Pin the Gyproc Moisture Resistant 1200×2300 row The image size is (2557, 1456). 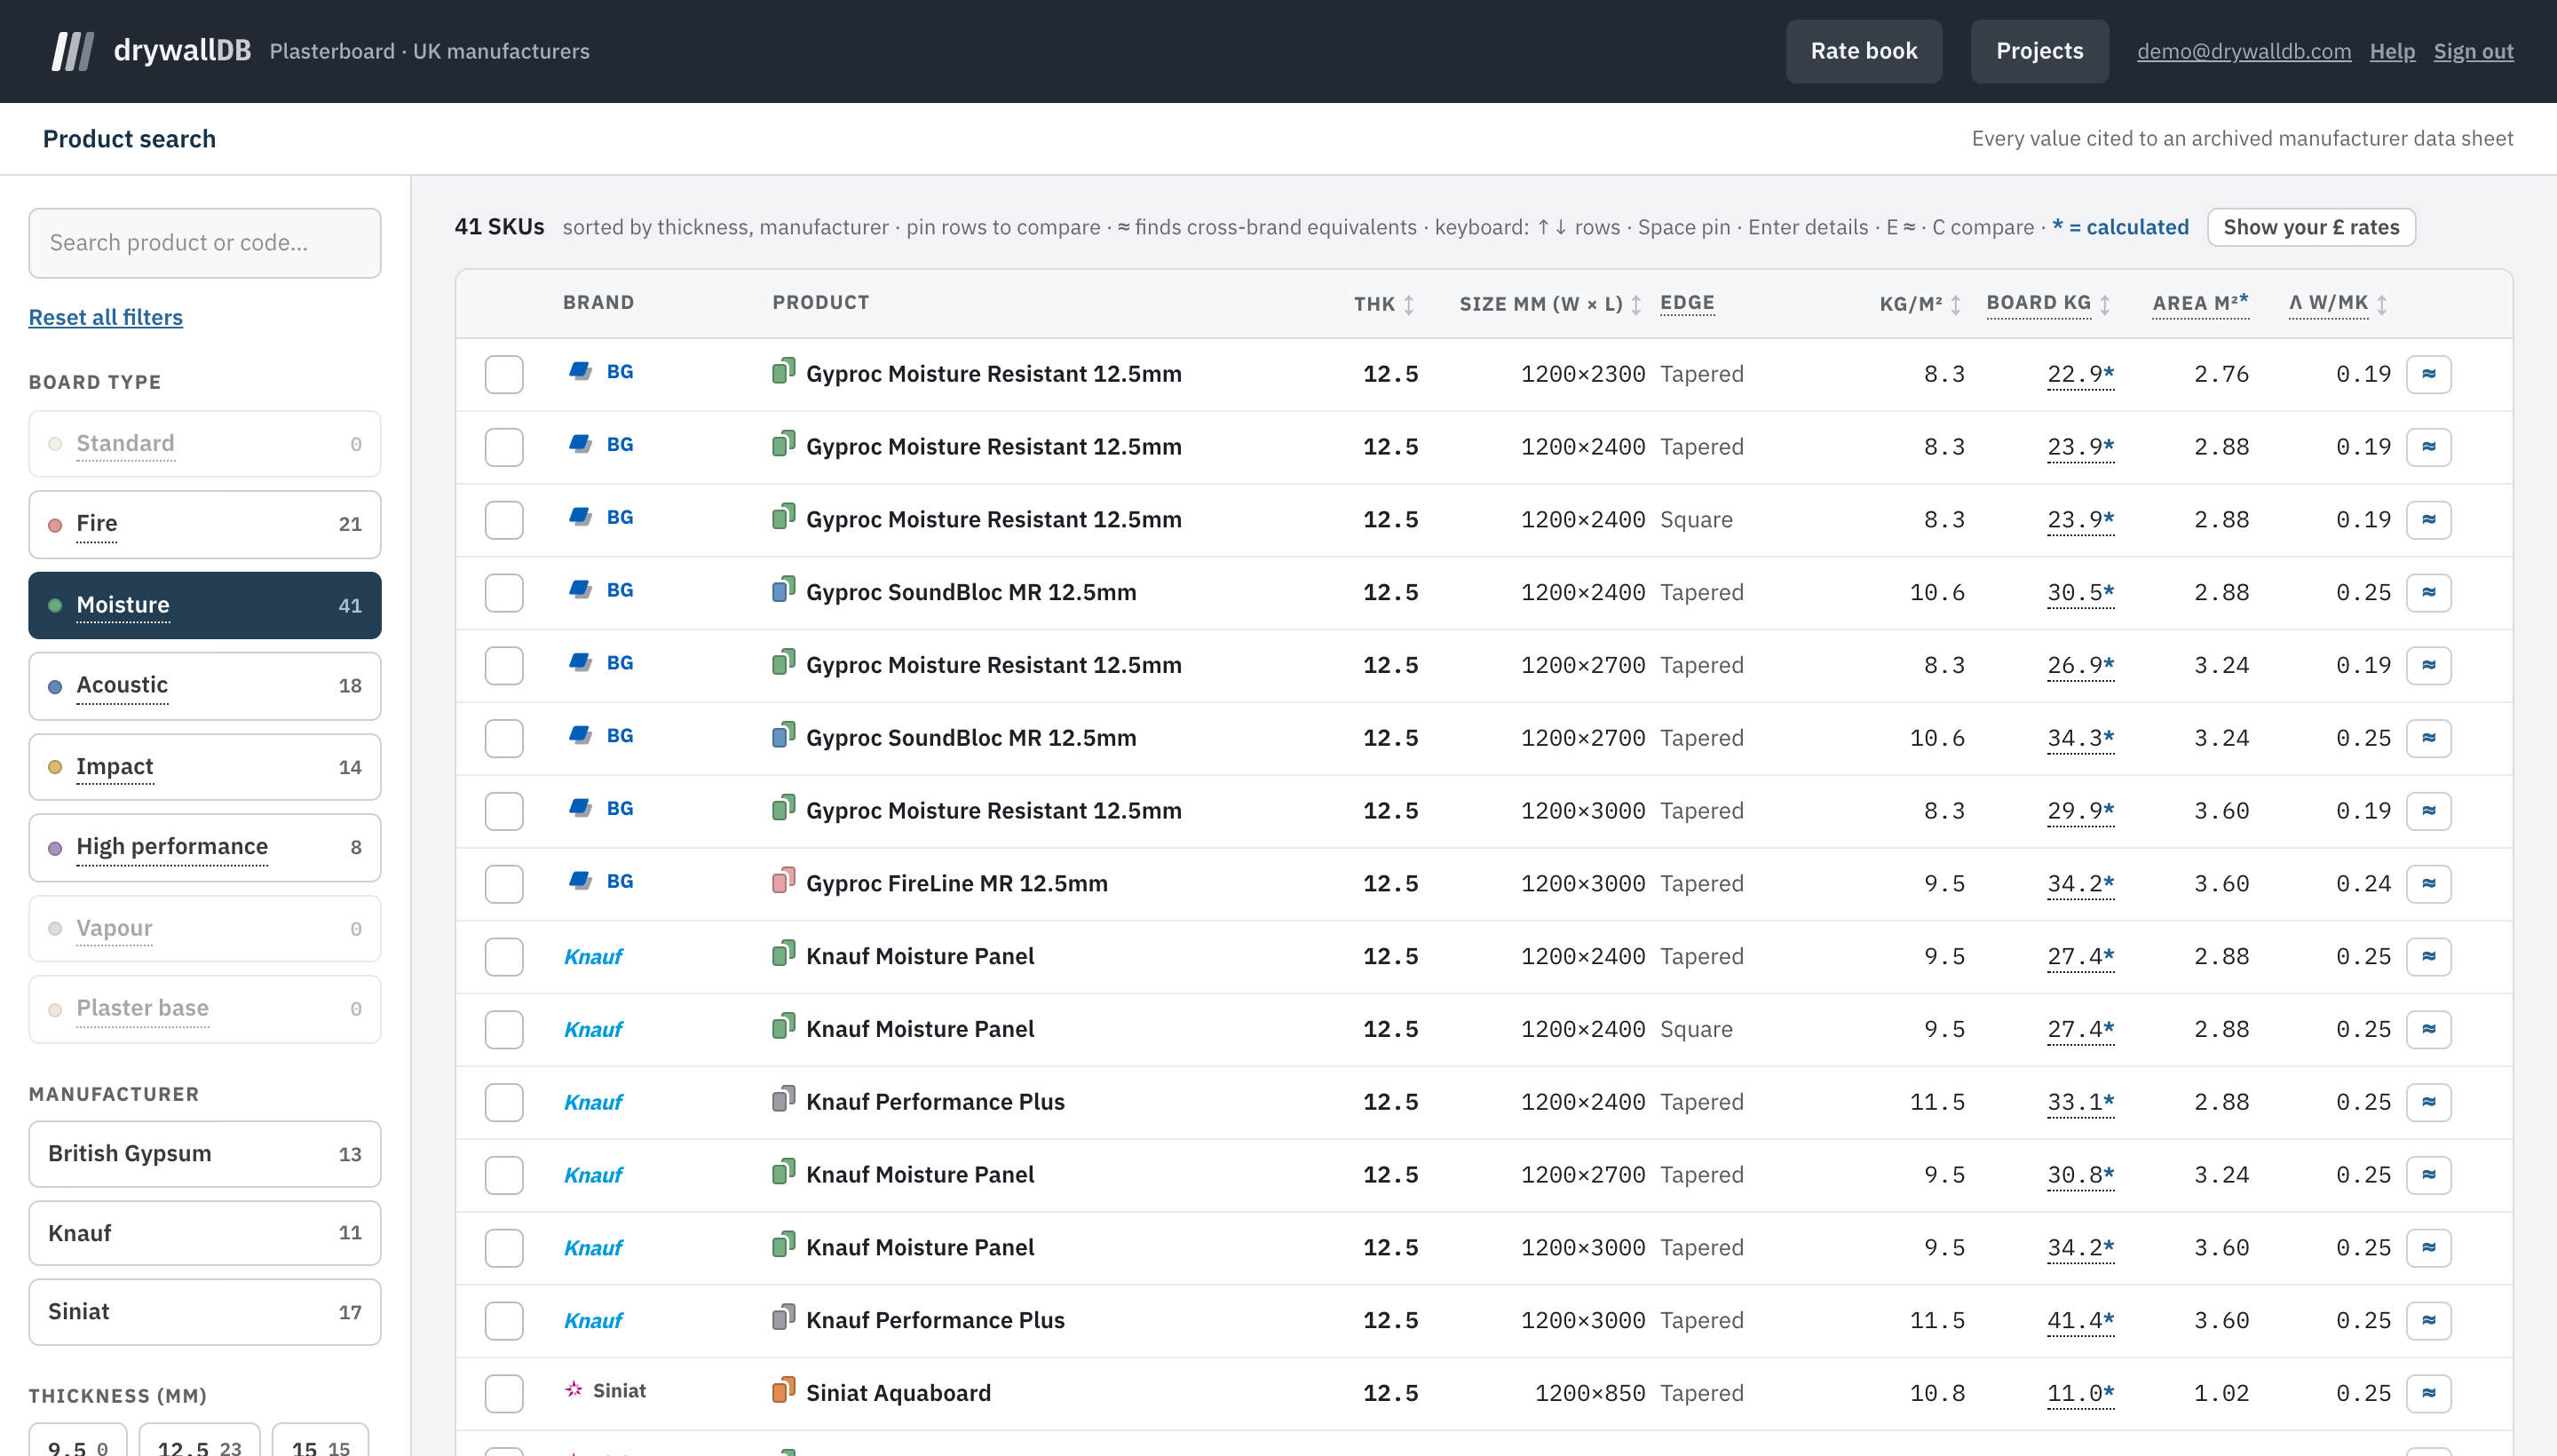(504, 375)
